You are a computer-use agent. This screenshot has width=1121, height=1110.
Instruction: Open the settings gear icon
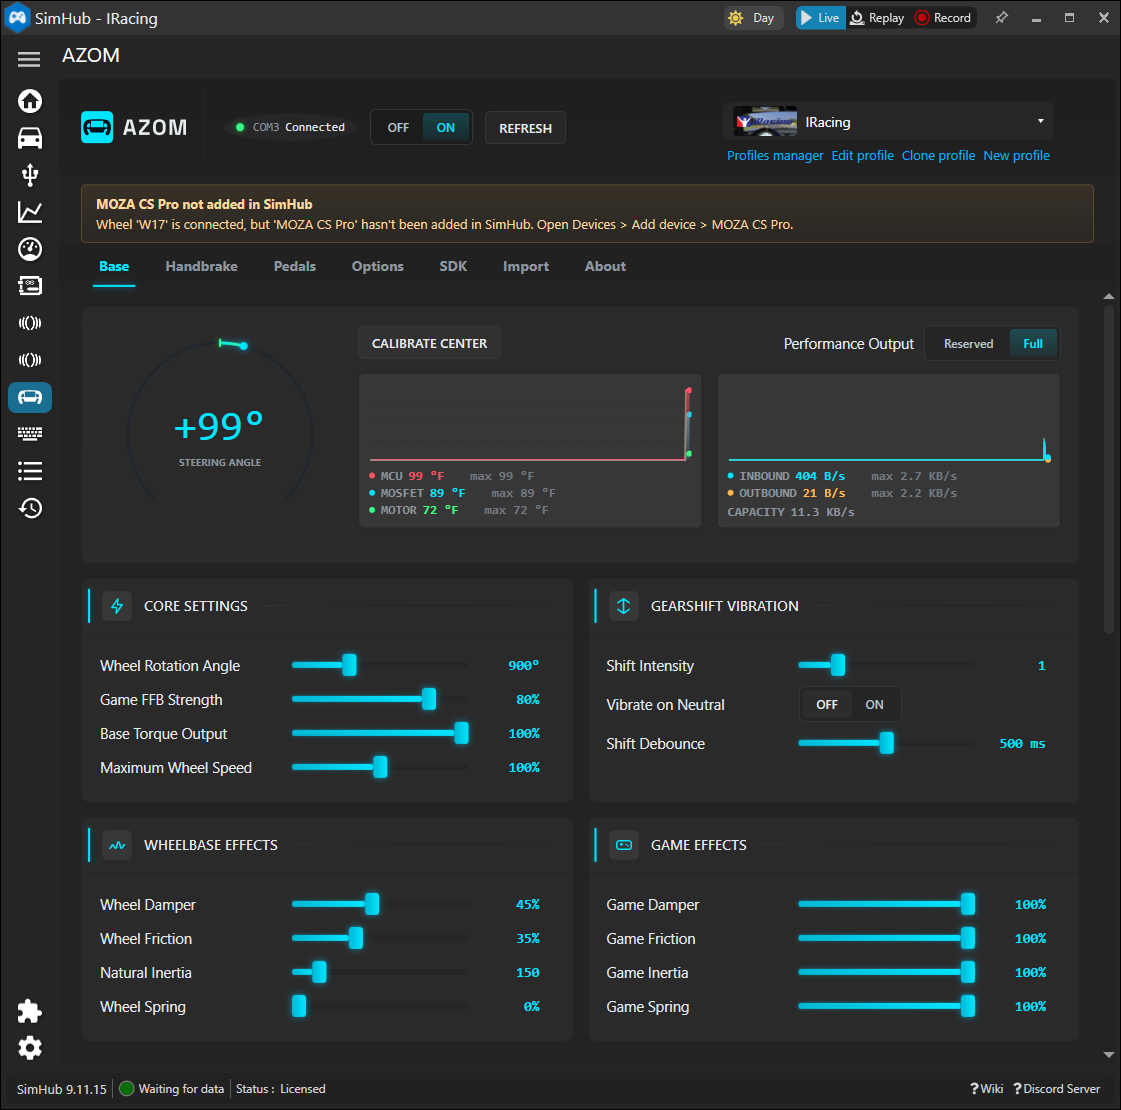29,1049
